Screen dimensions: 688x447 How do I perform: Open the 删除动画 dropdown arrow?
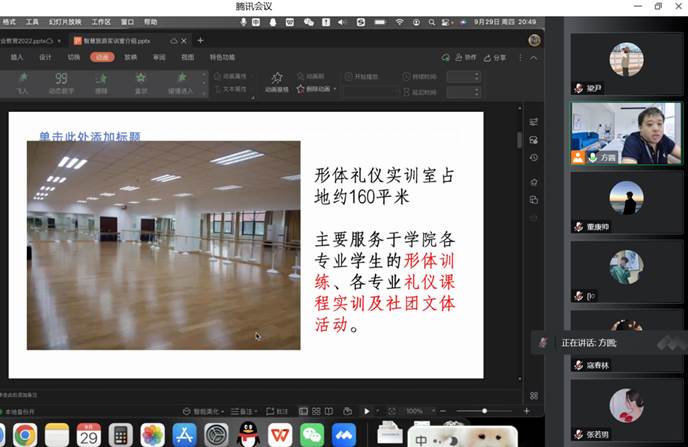[335, 89]
